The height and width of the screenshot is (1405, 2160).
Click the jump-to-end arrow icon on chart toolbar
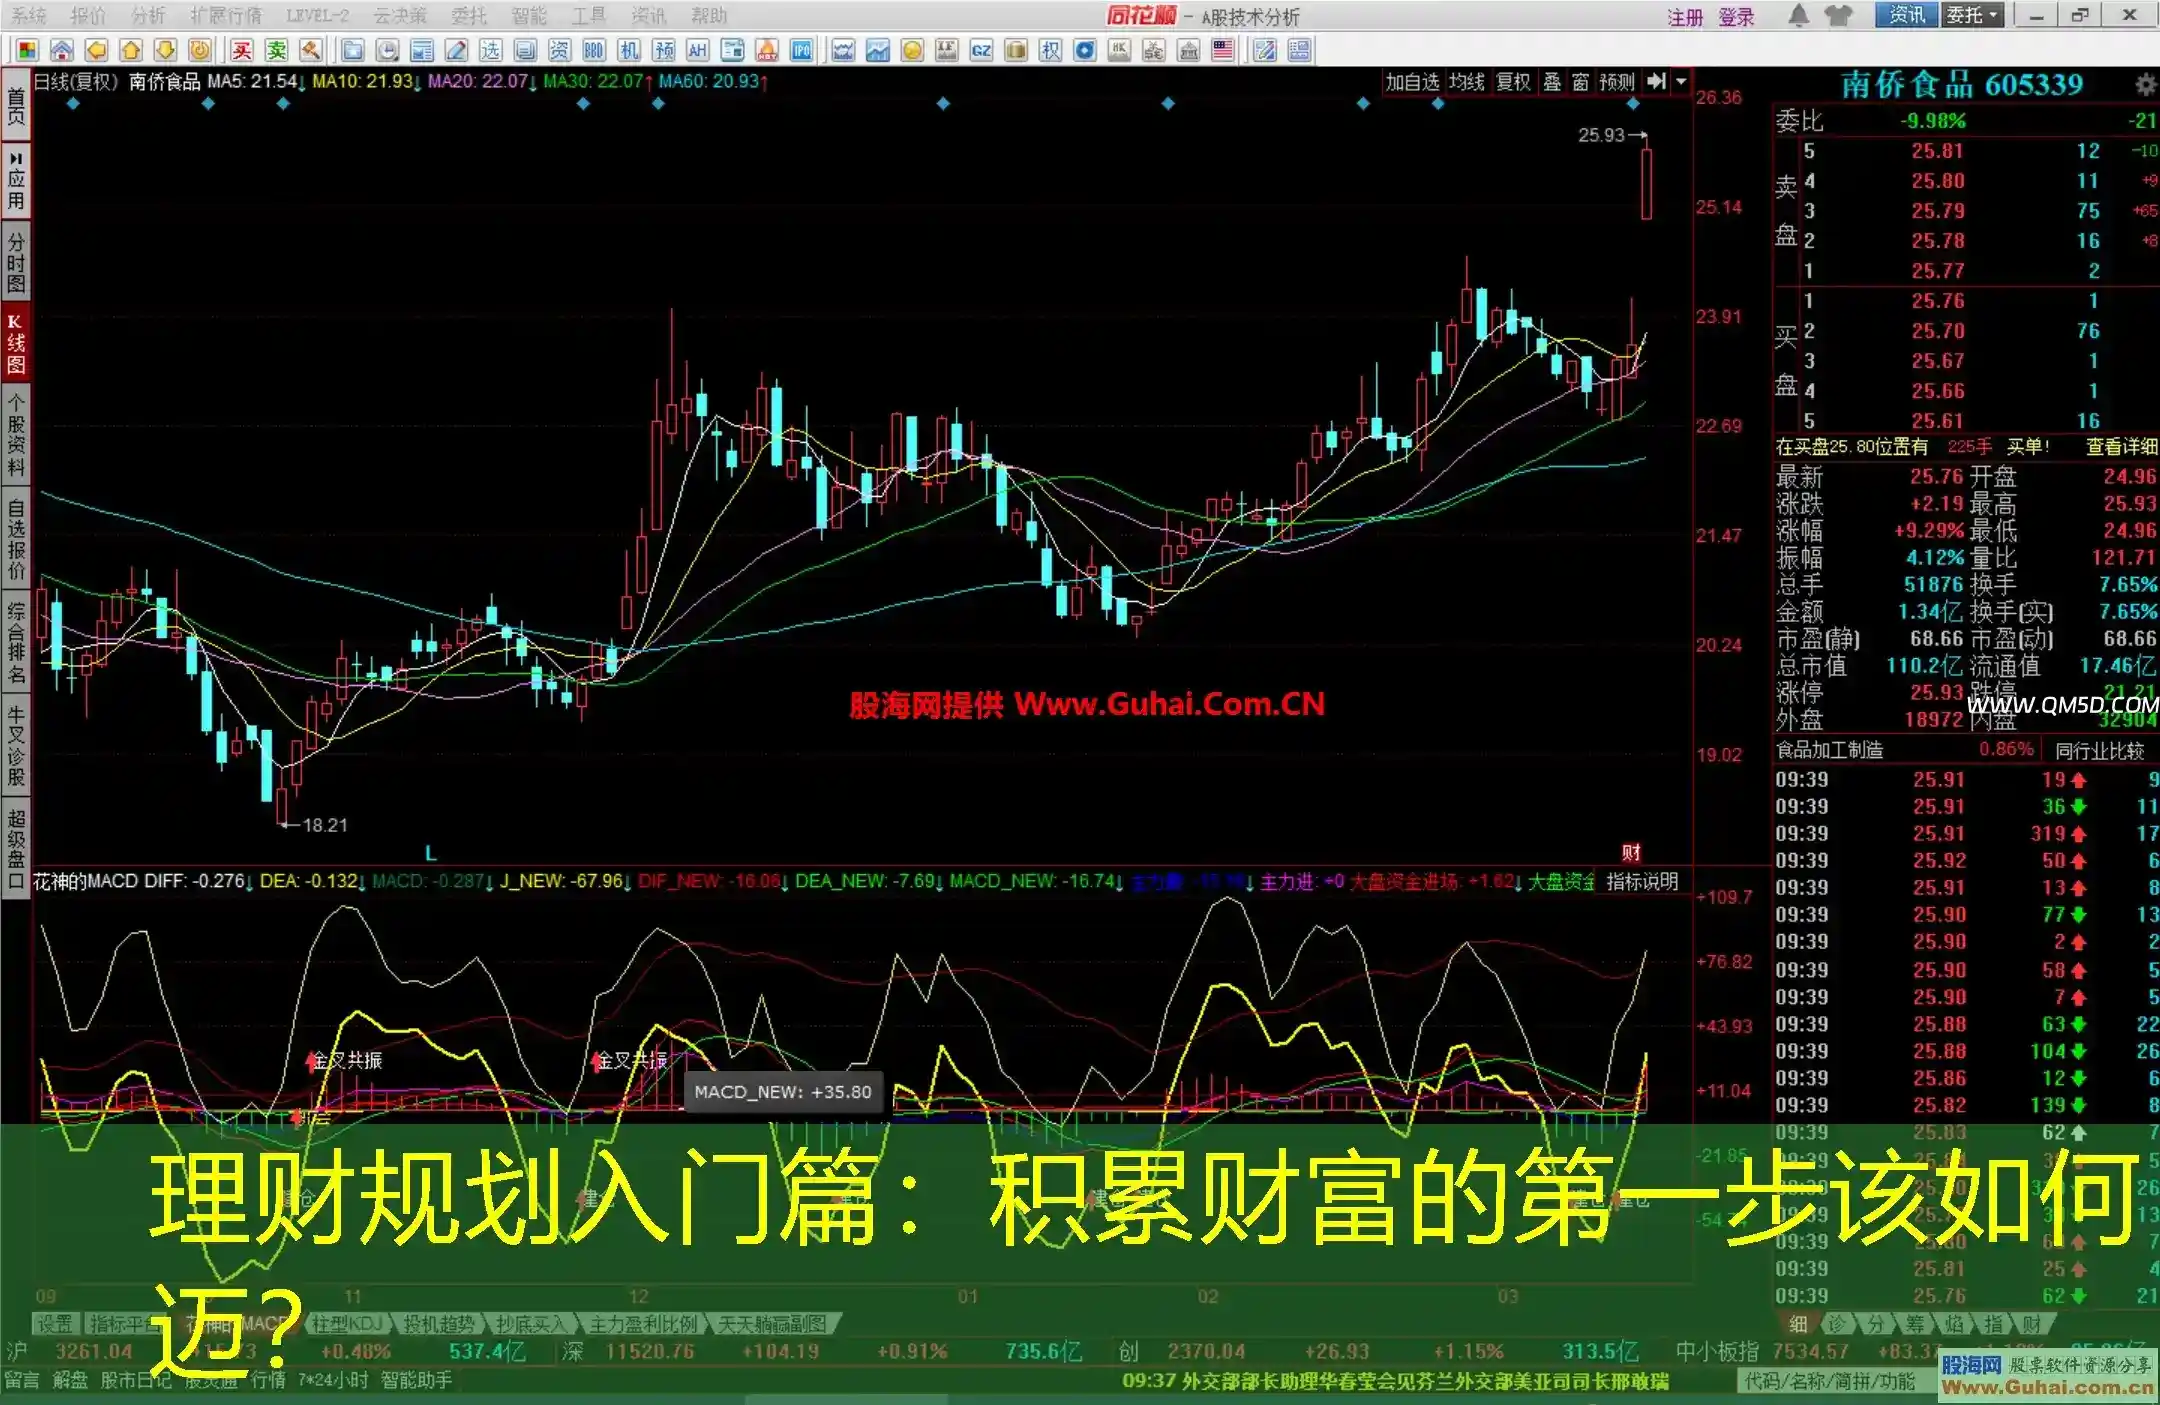pyautogui.click(x=1657, y=82)
